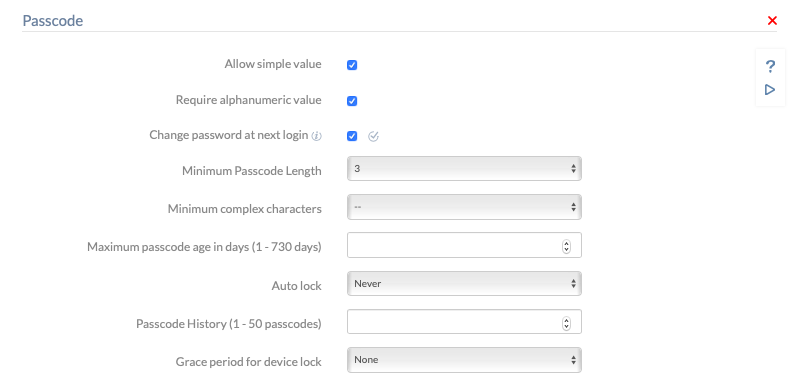Click stepper arrows in Maximum passcode age field

(x=566, y=246)
